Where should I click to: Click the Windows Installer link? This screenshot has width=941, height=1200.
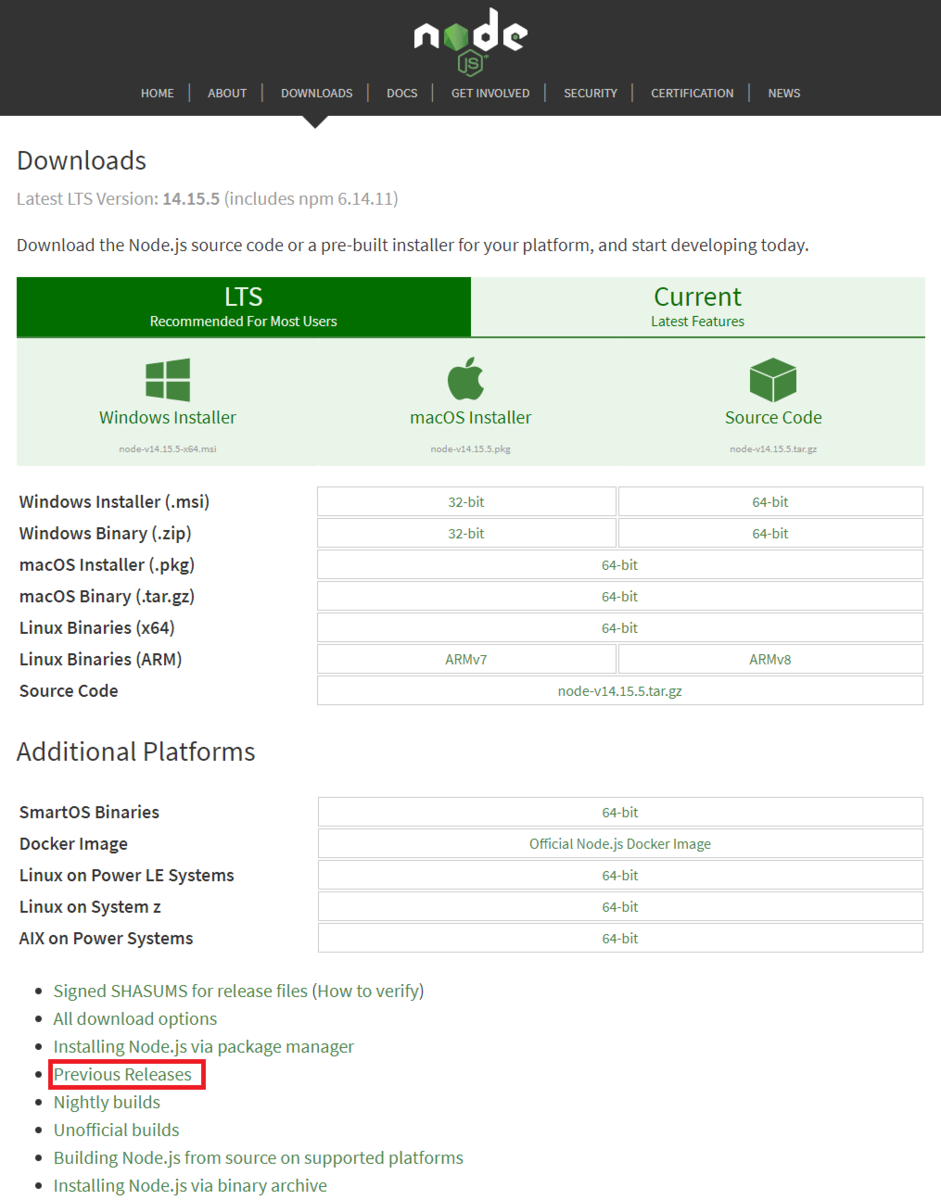tap(168, 417)
